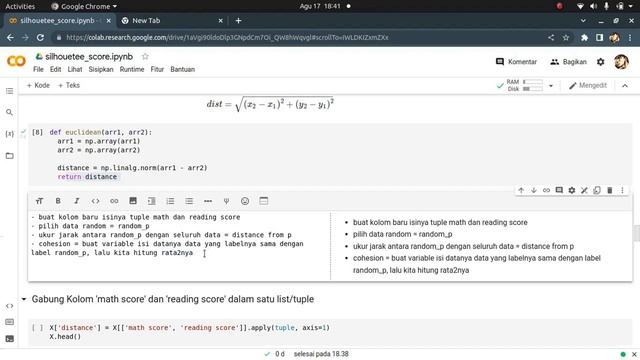The image size is (640, 360).
Task: Open the variables inspector panel
Action: point(9,134)
